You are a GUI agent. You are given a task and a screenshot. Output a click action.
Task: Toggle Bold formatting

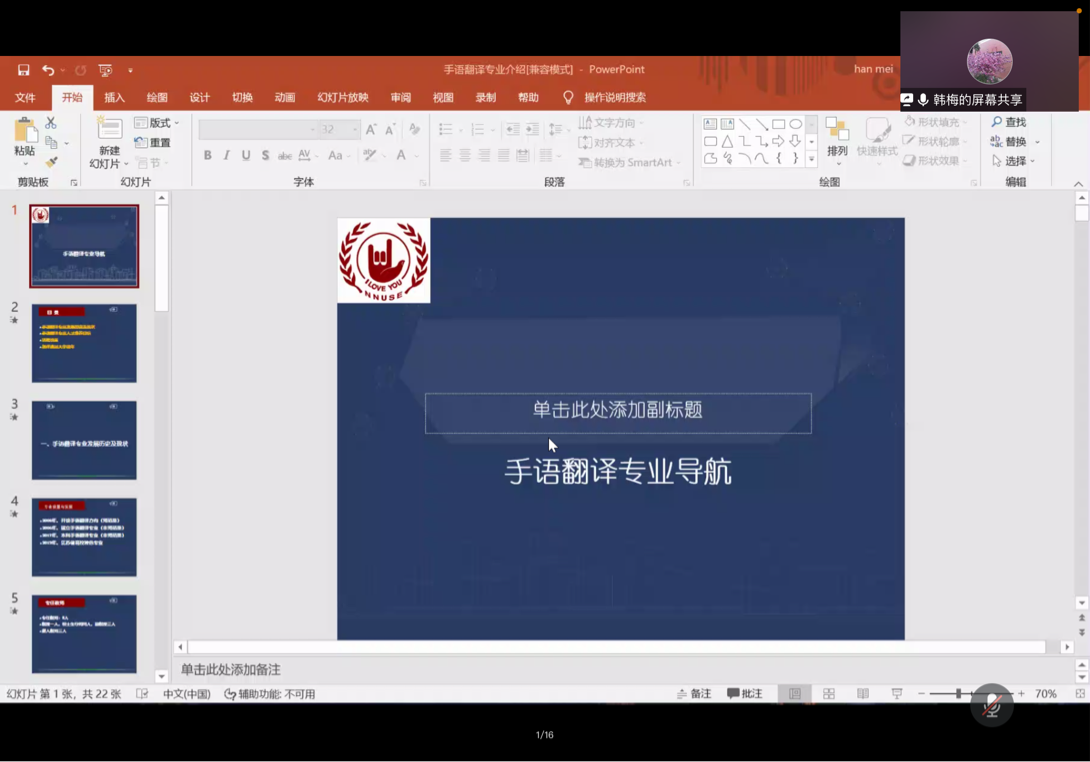click(x=207, y=156)
